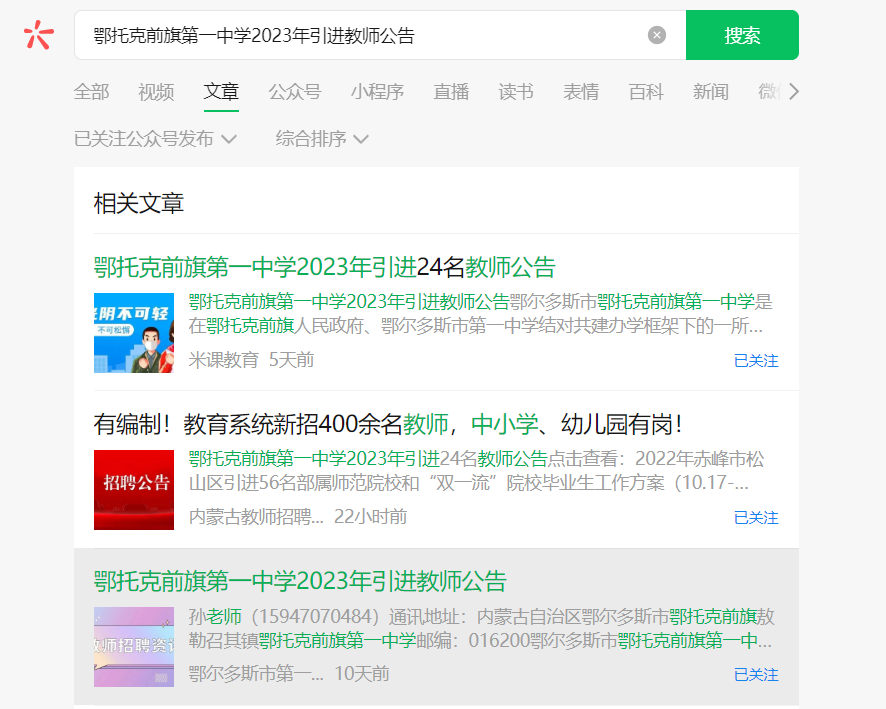This screenshot has height=709, width=886.
Task: Click the snippet starting 鄂尔多斯市鄂托克前旗第一中学是
Action: (480, 314)
